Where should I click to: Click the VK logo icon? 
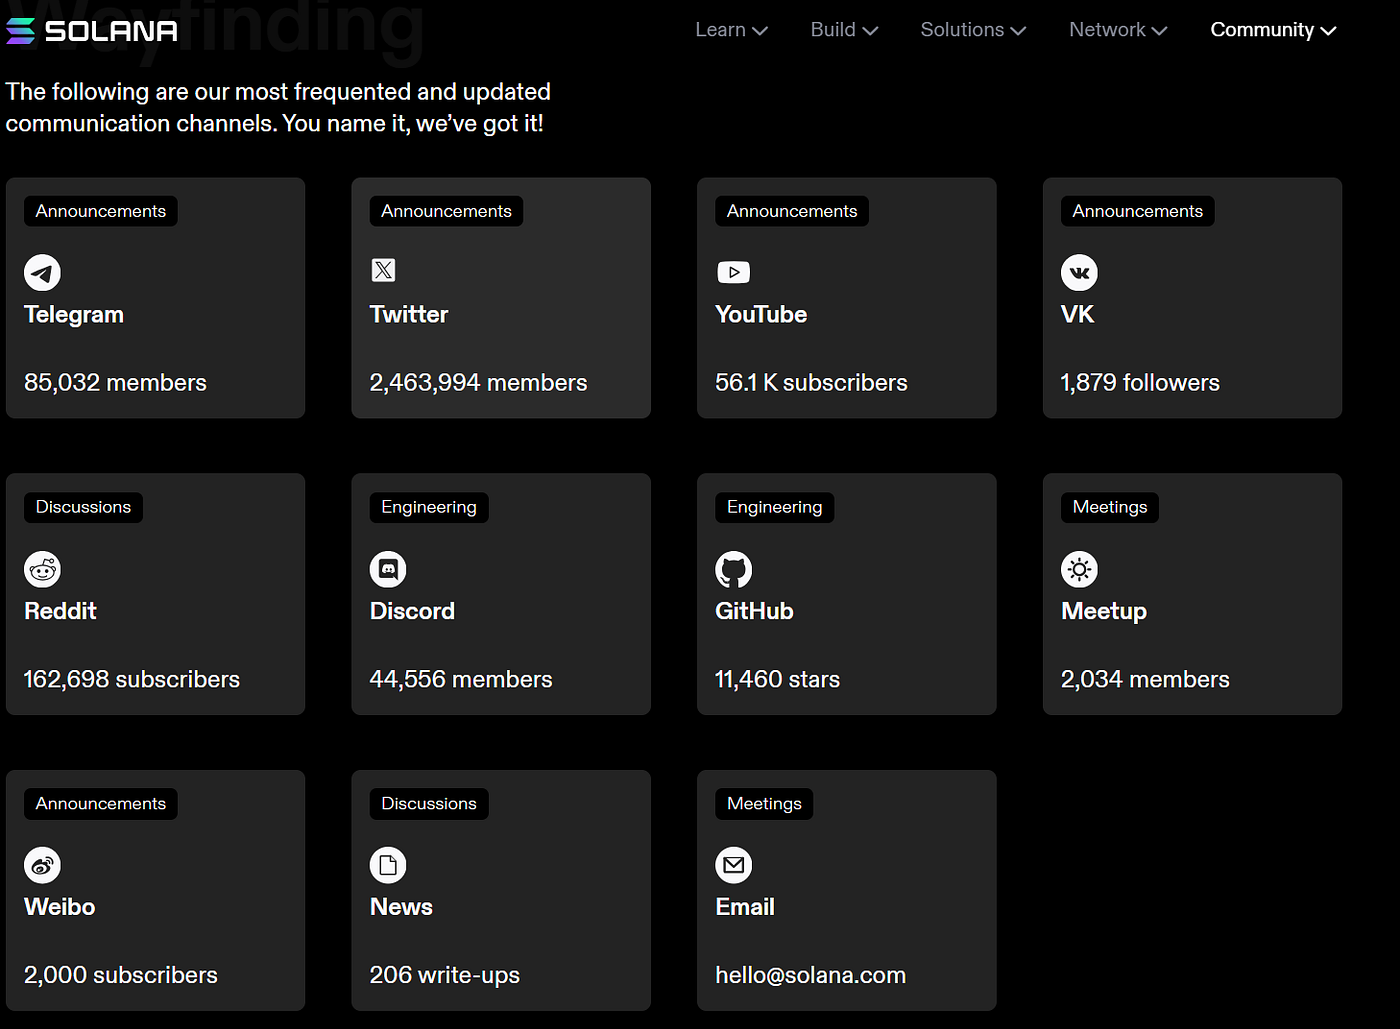(x=1079, y=273)
